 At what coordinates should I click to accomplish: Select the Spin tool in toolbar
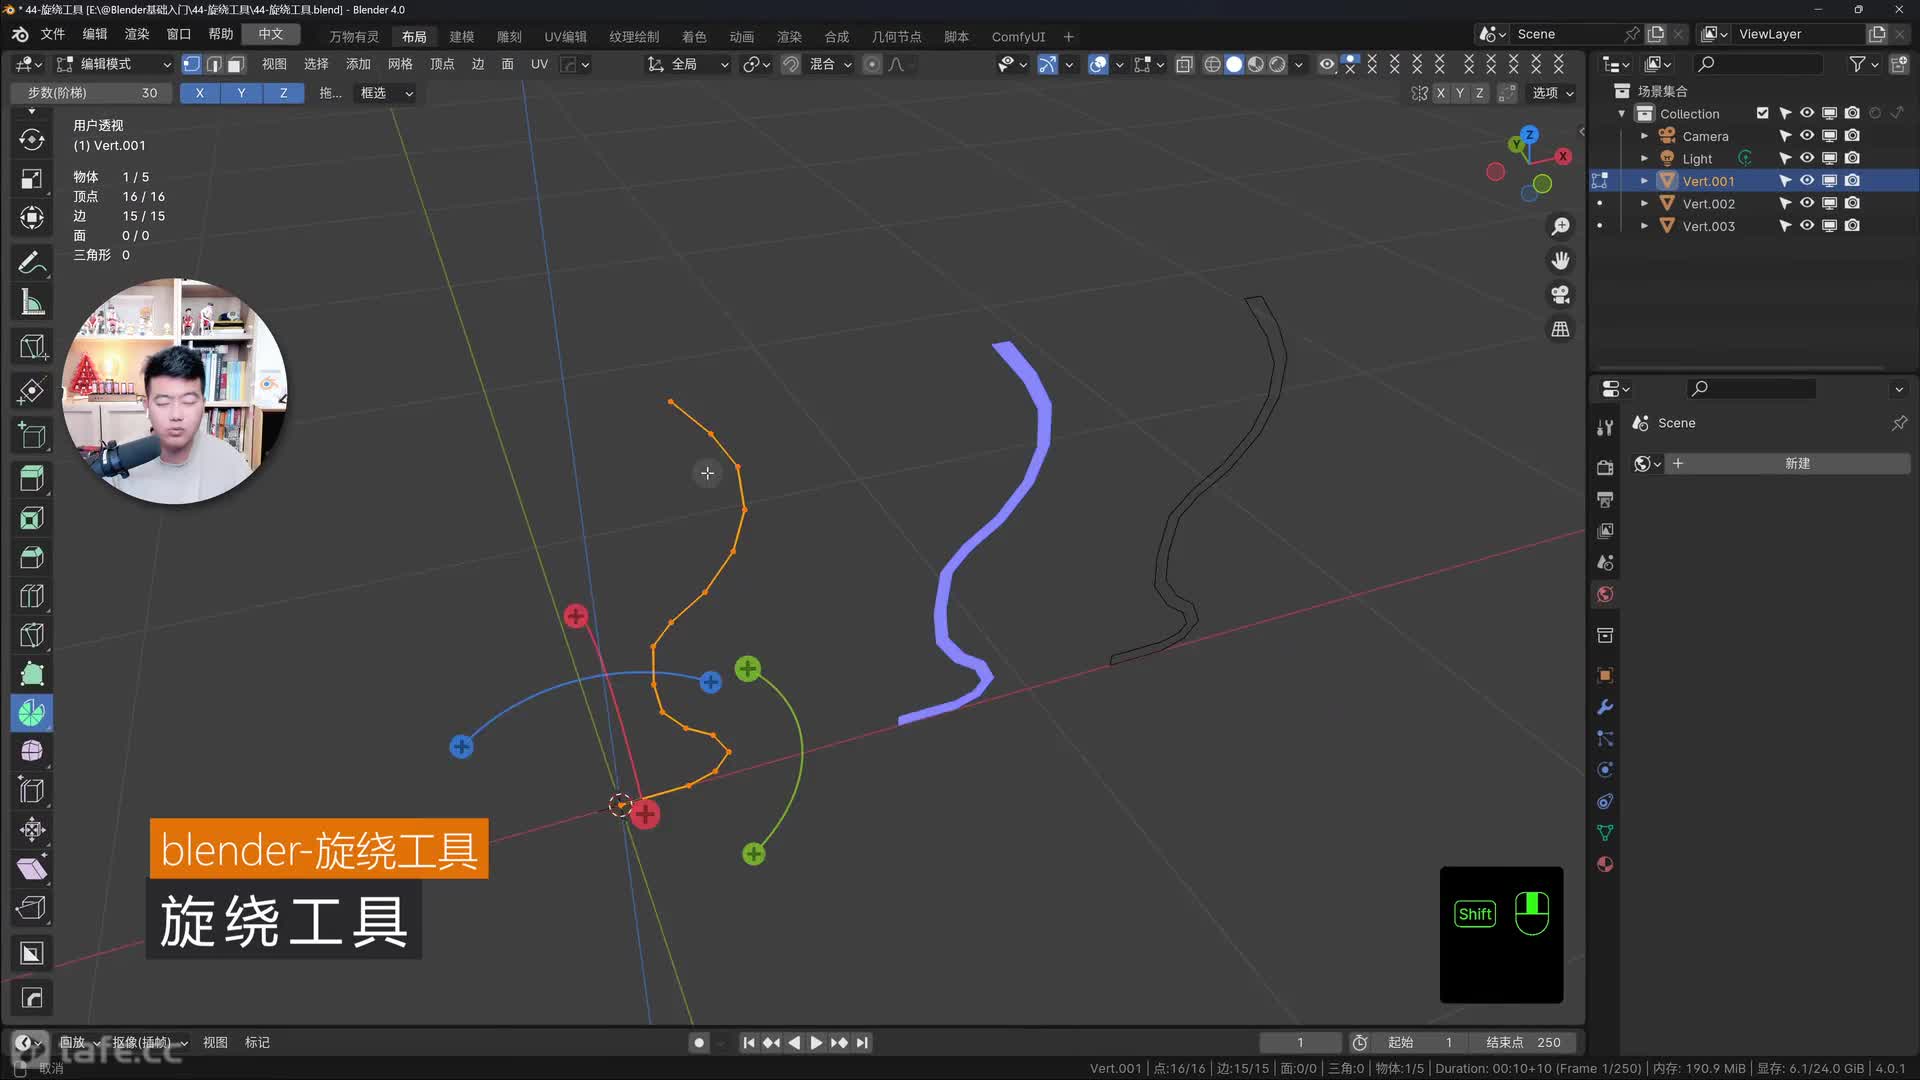32,713
